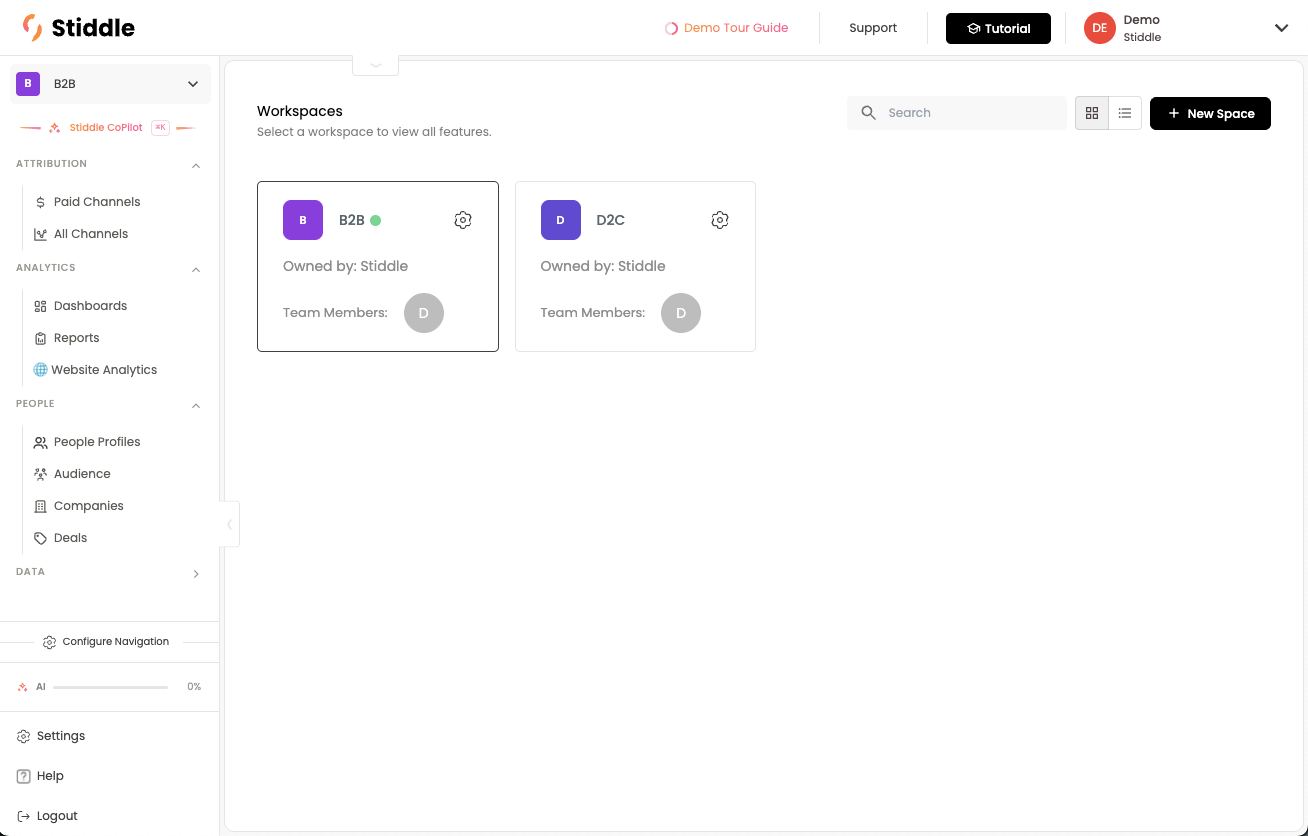Image resolution: width=1308 pixels, height=836 pixels.
Task: Click the Website Analytics globe icon
Action: coord(40,370)
